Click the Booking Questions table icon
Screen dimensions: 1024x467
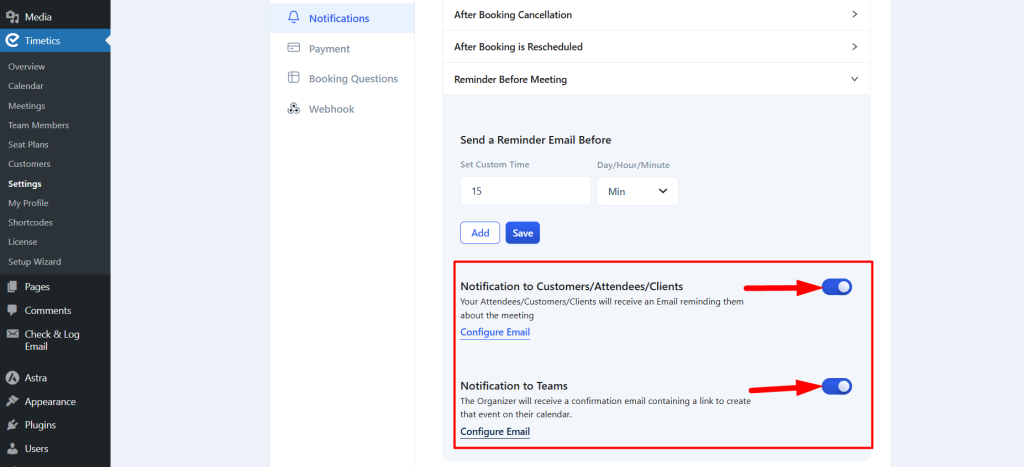[x=294, y=78]
